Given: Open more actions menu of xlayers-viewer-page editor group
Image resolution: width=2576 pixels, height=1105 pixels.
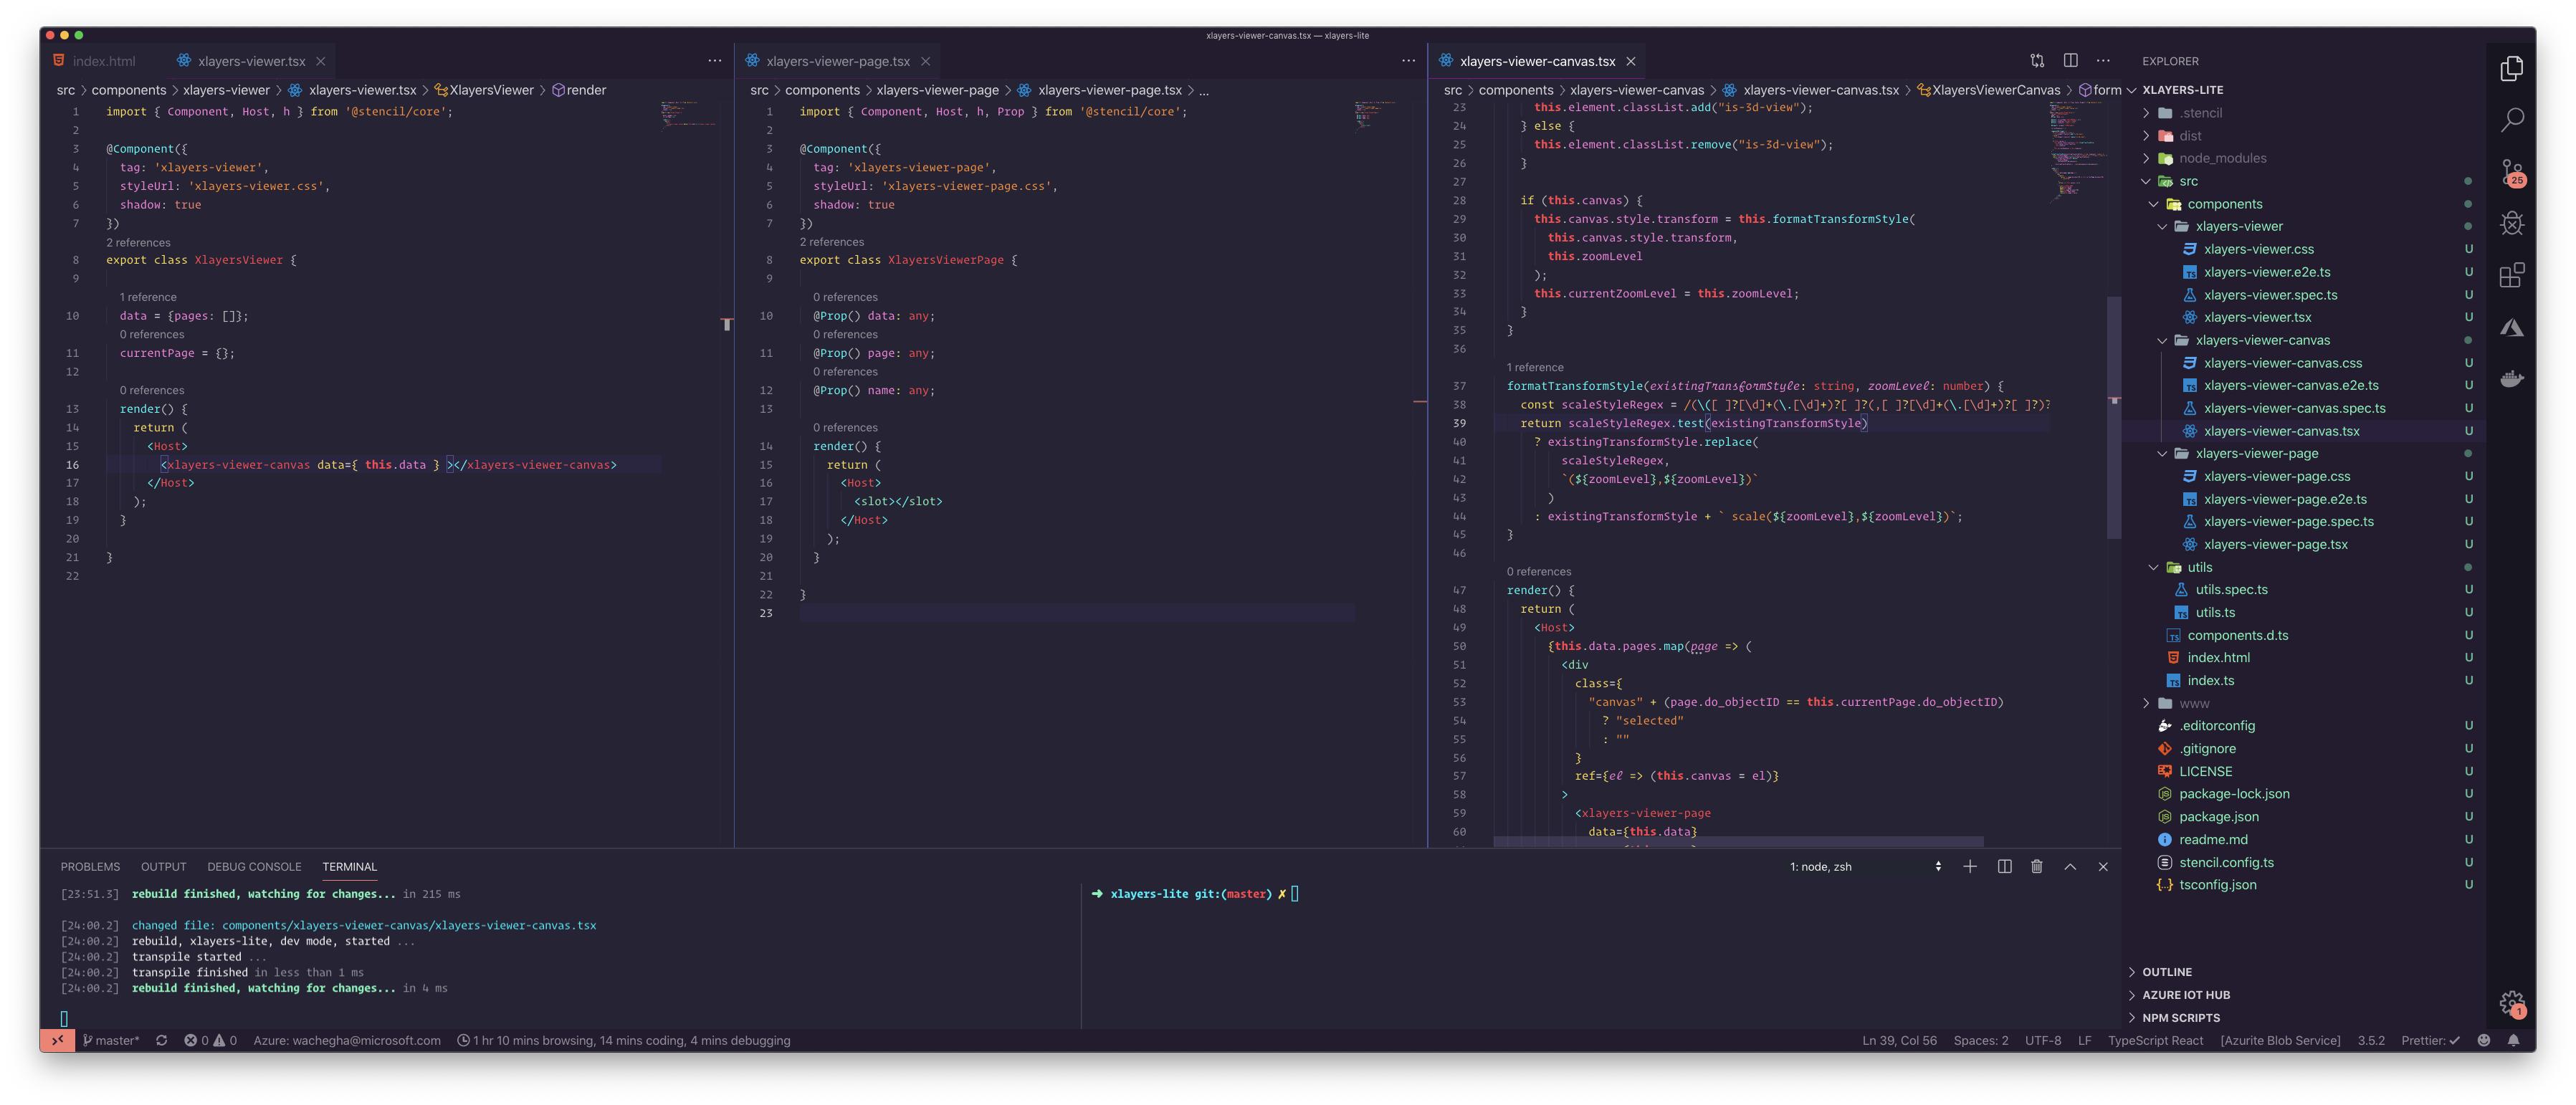Looking at the screenshot, I should pos(1408,61).
